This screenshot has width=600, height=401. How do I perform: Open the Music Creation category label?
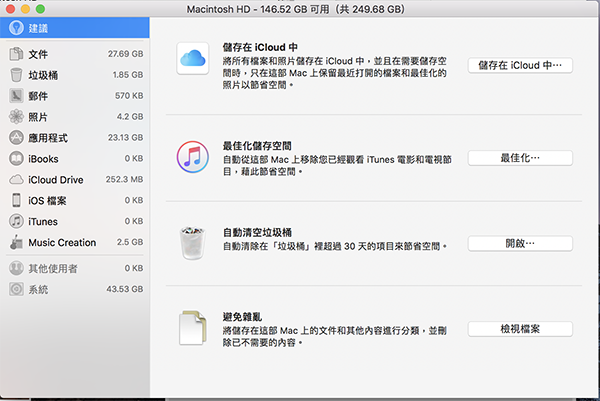click(62, 243)
